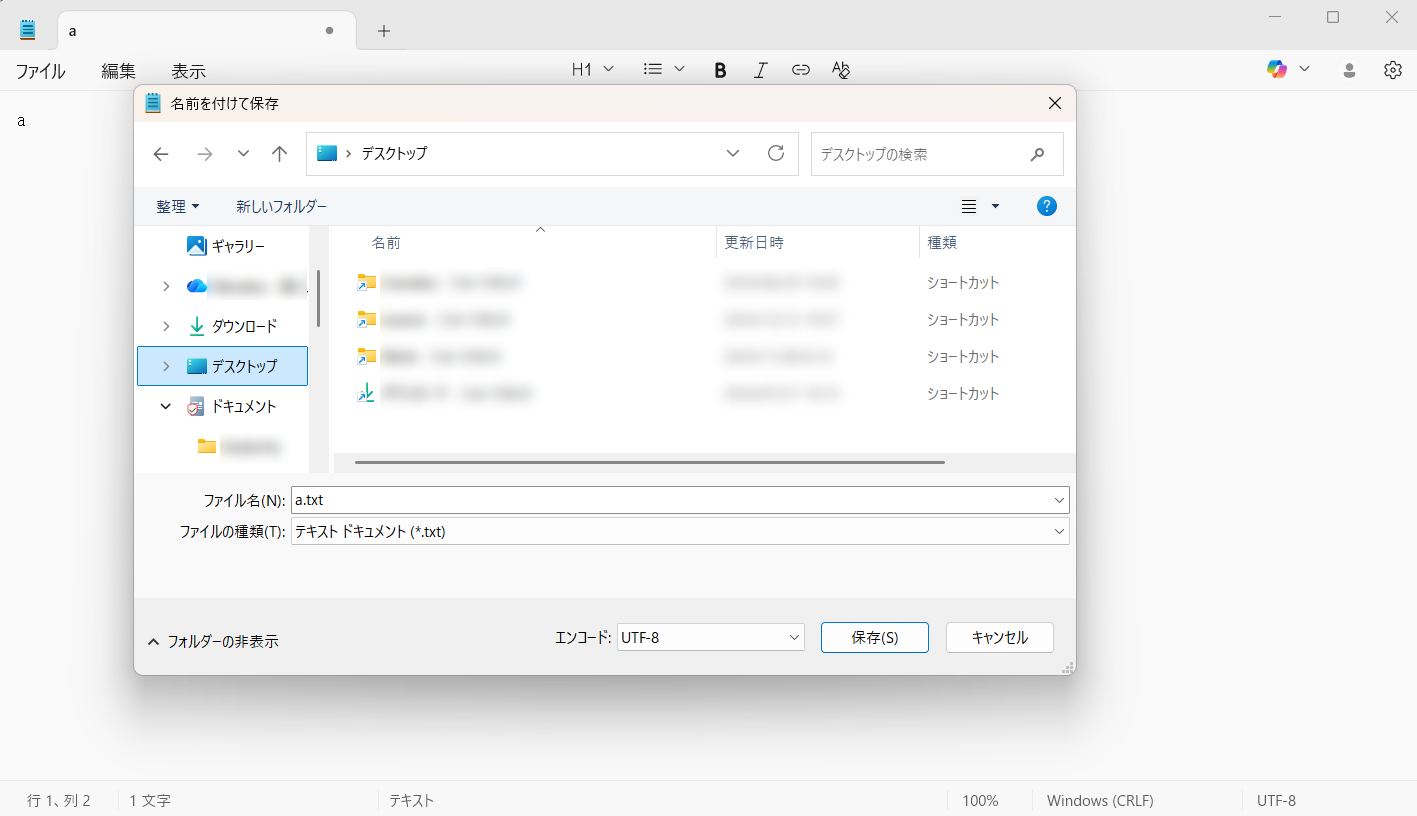
Task: Open the ファイル menu
Action: pos(41,71)
